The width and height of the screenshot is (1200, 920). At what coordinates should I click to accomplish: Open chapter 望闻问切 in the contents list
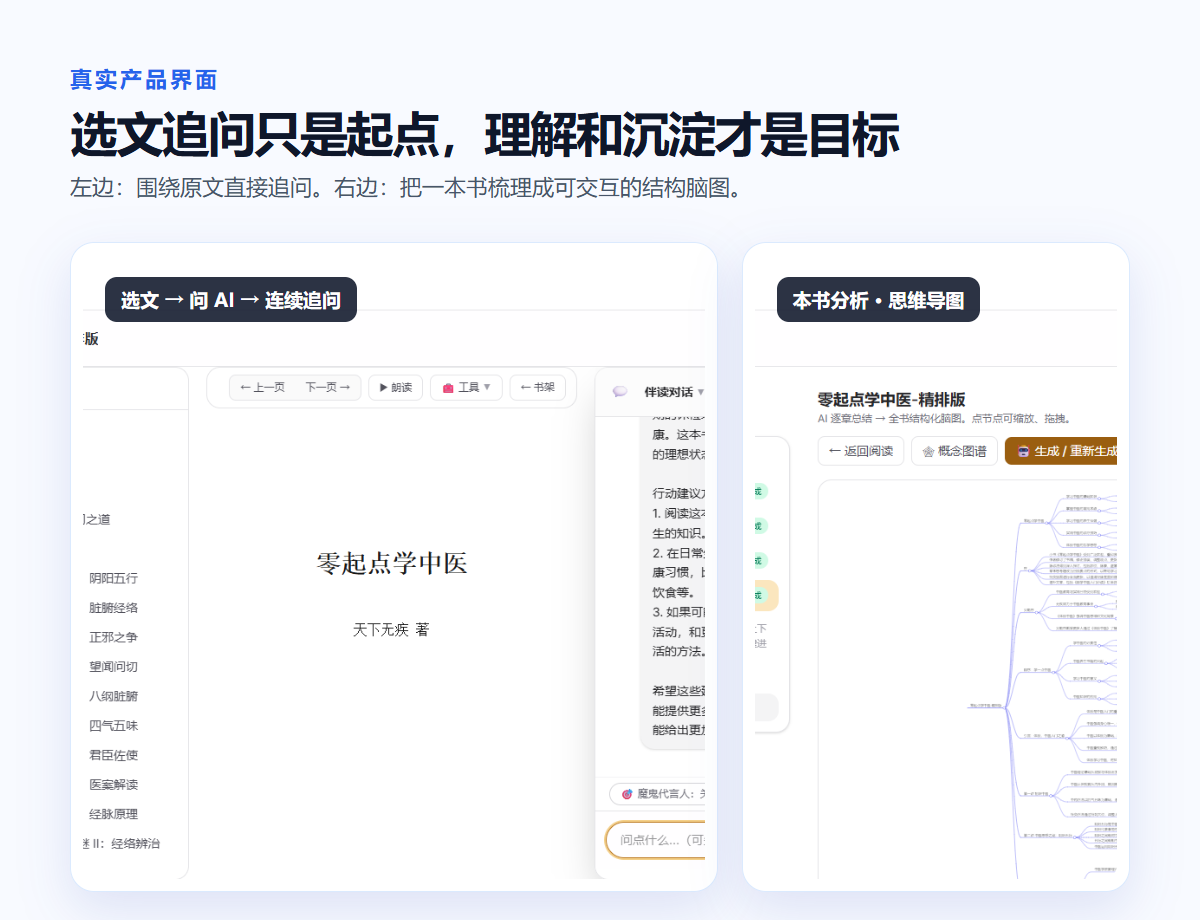pos(113,667)
